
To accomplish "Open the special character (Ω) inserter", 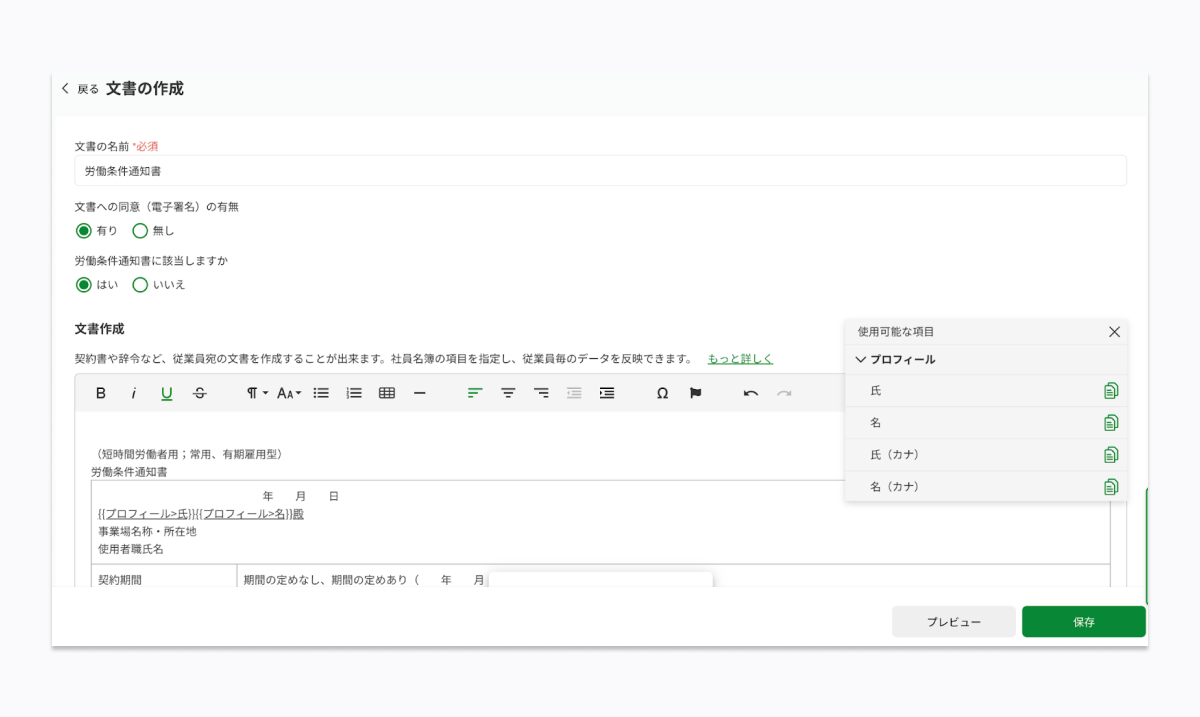I will [x=662, y=394].
